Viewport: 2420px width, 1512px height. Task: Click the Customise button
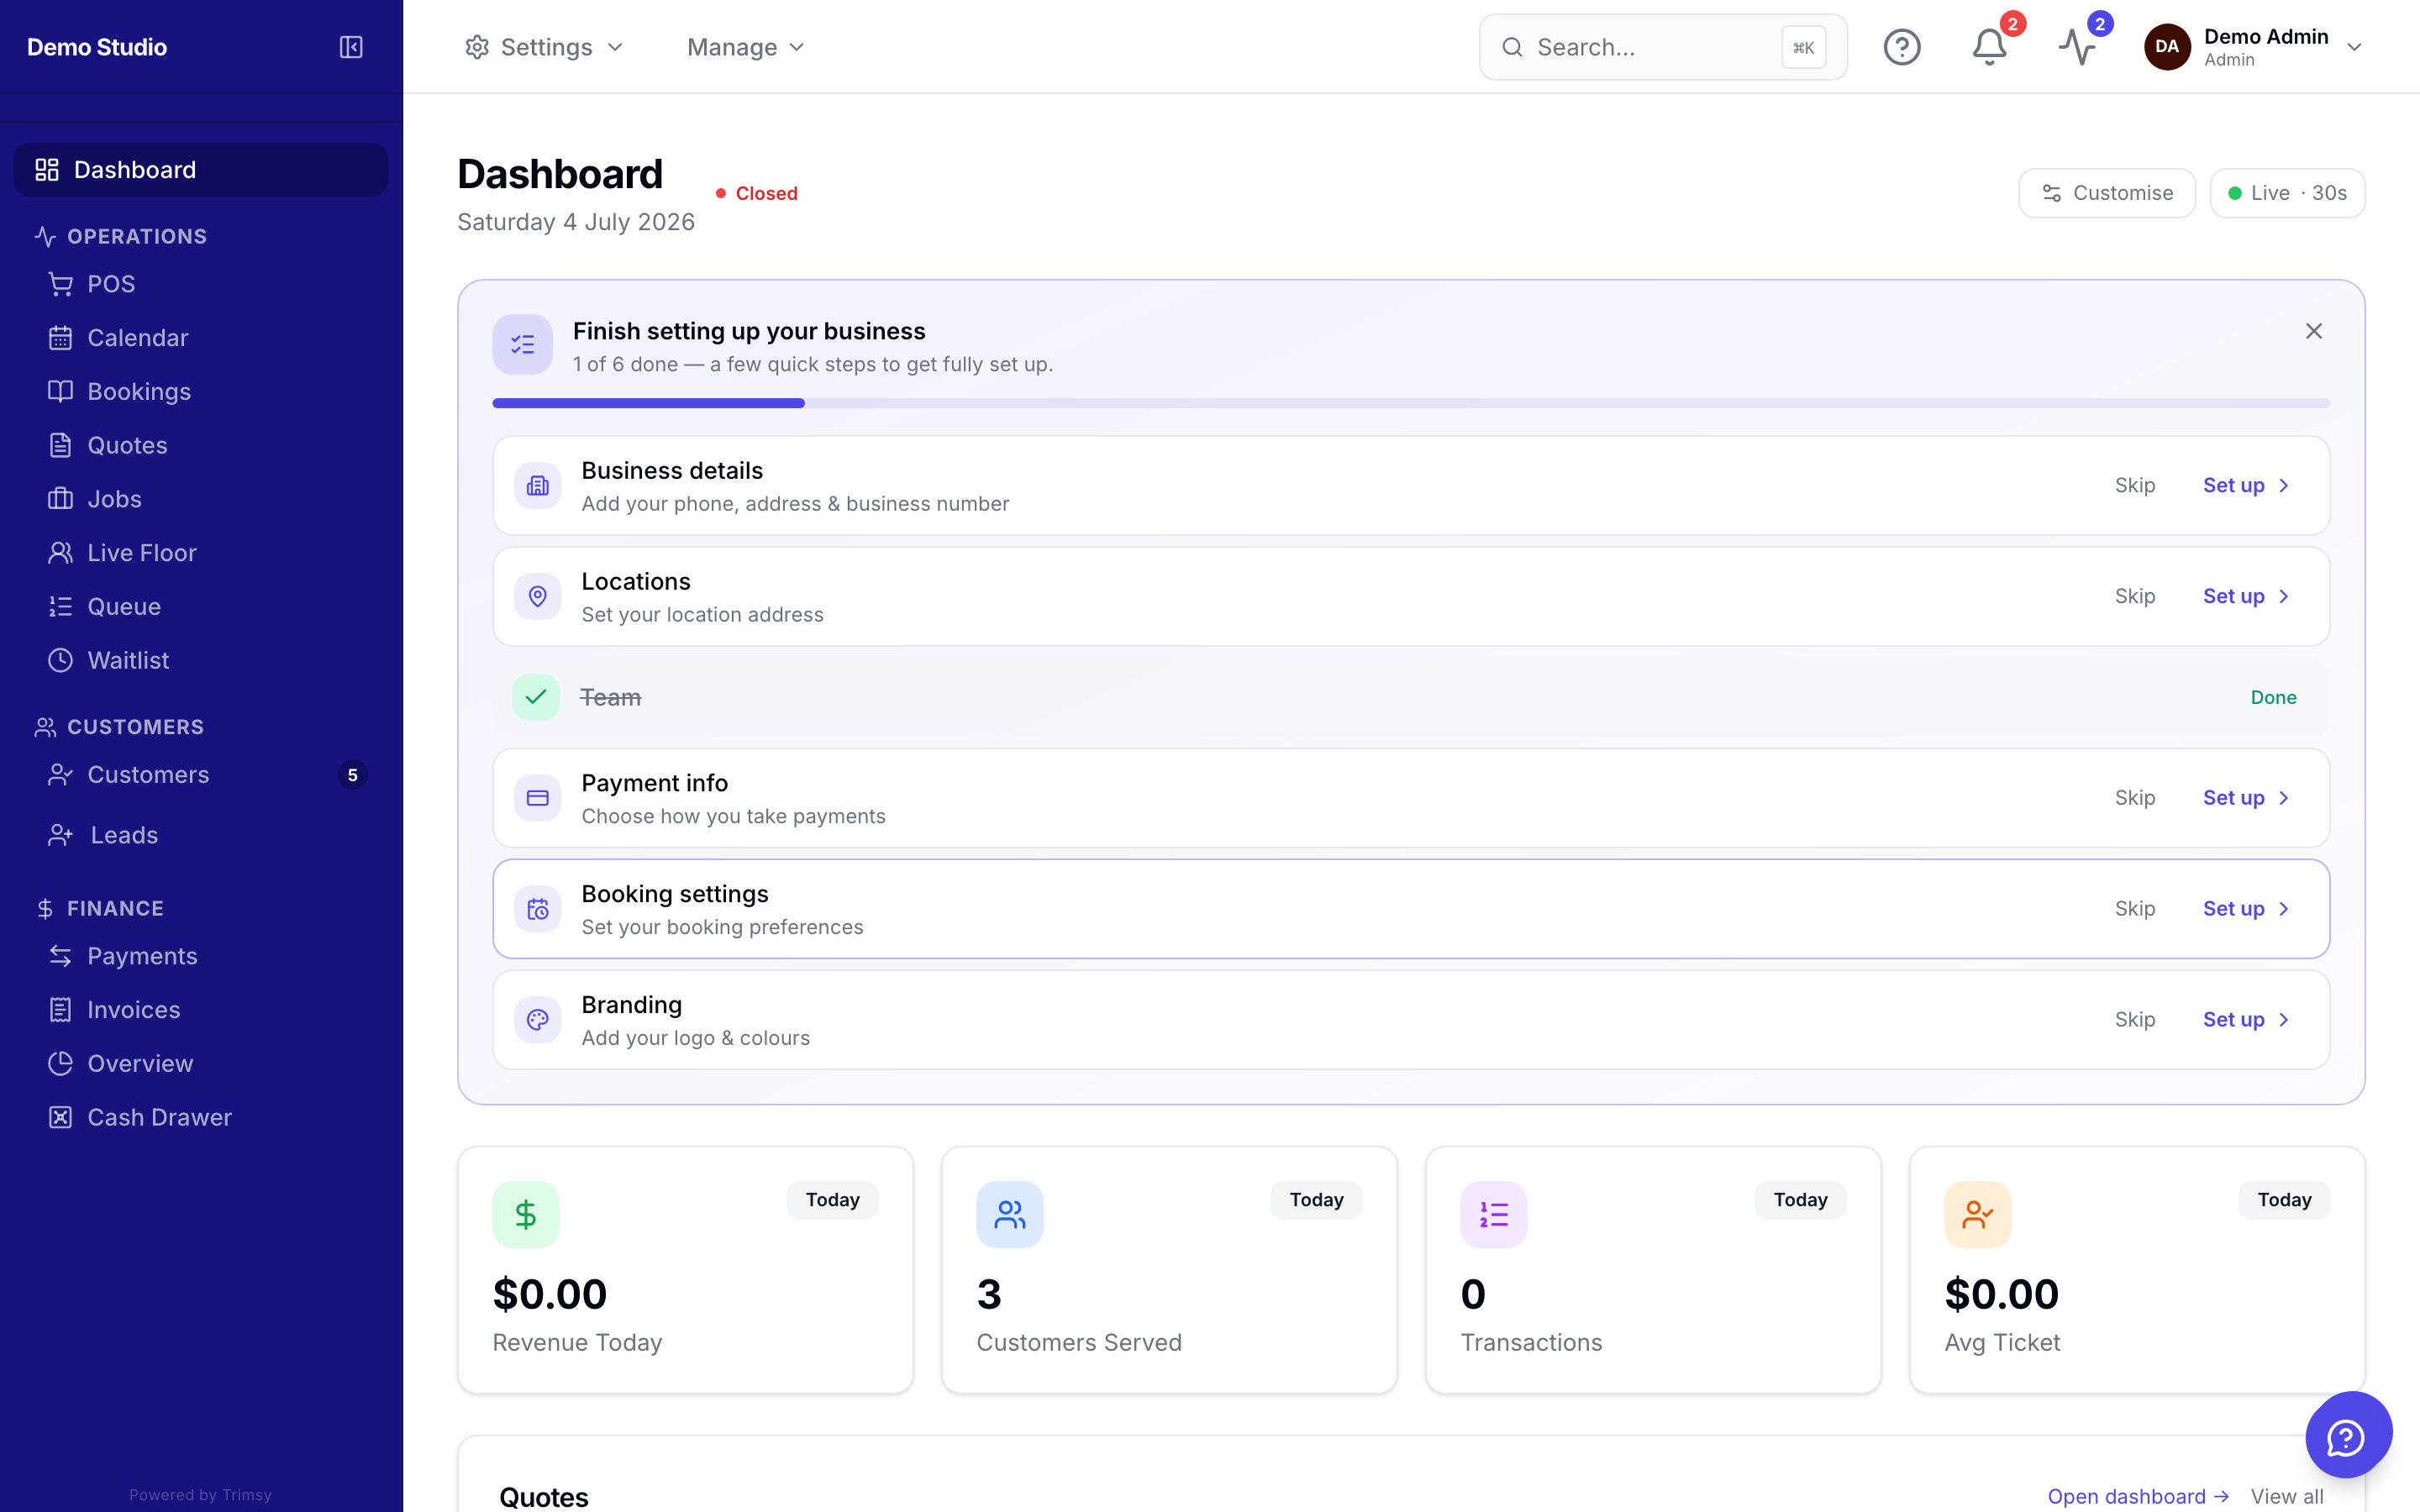point(2106,193)
